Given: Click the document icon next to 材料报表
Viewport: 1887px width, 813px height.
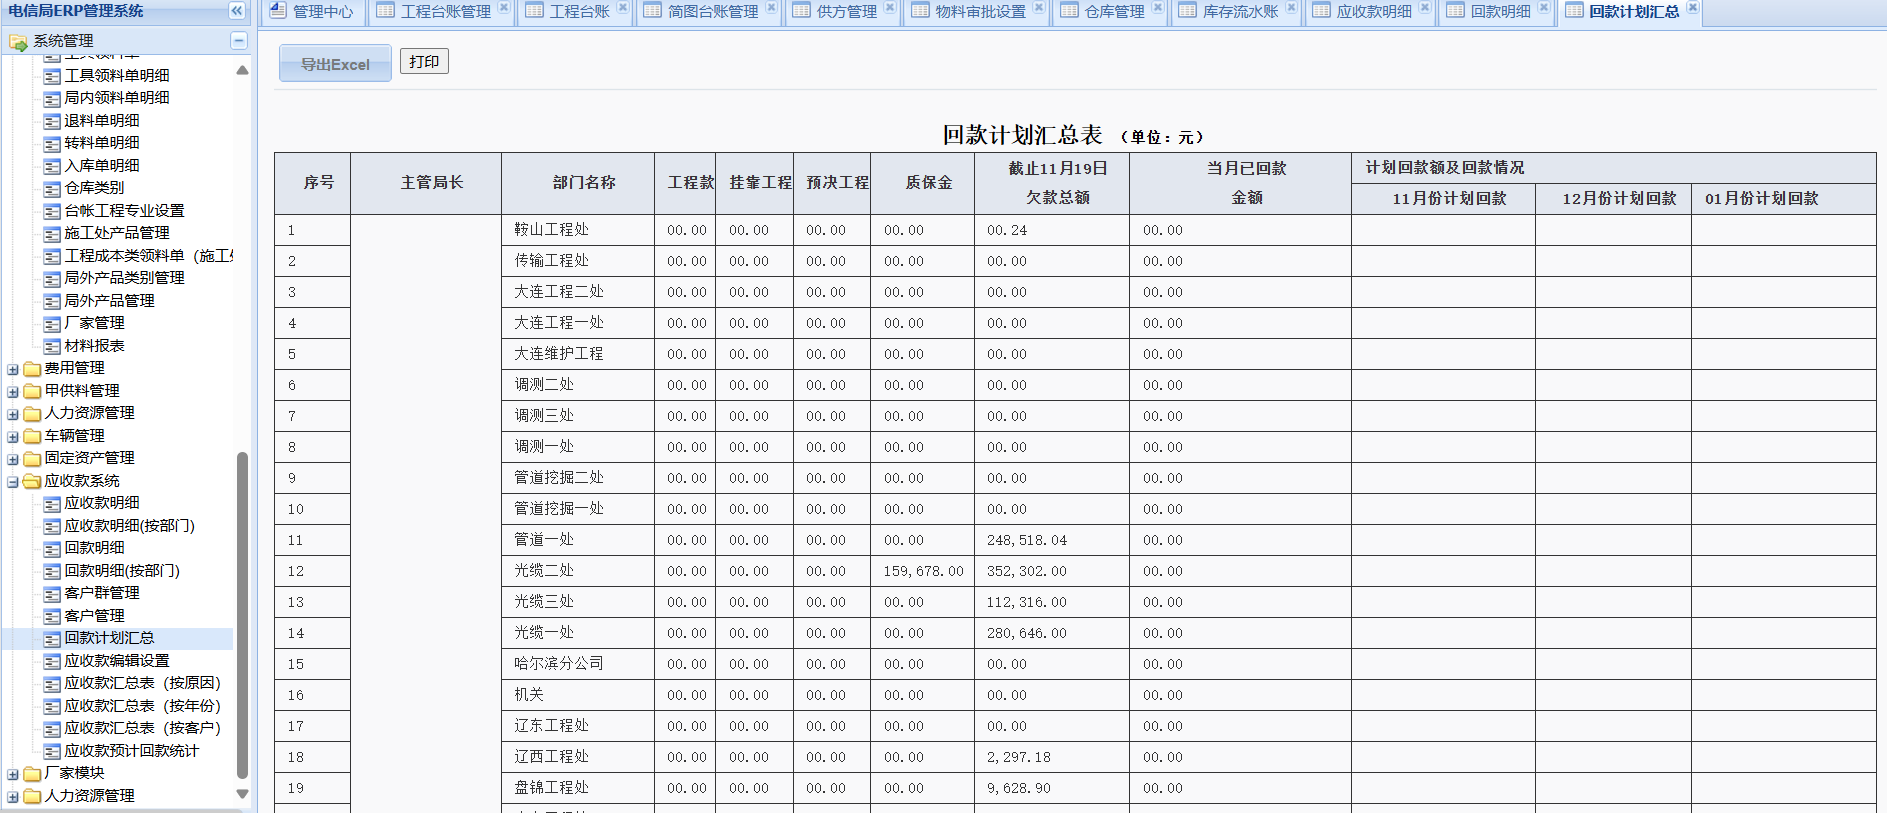Looking at the screenshot, I should (x=52, y=346).
